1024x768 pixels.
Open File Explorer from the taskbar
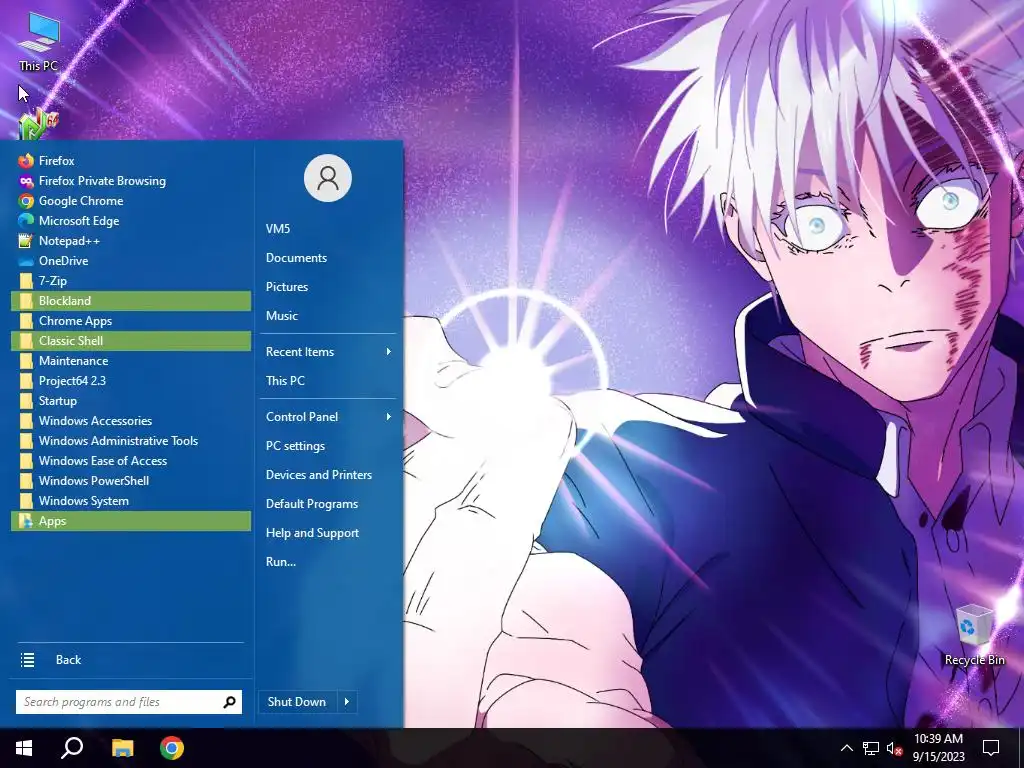pos(122,748)
